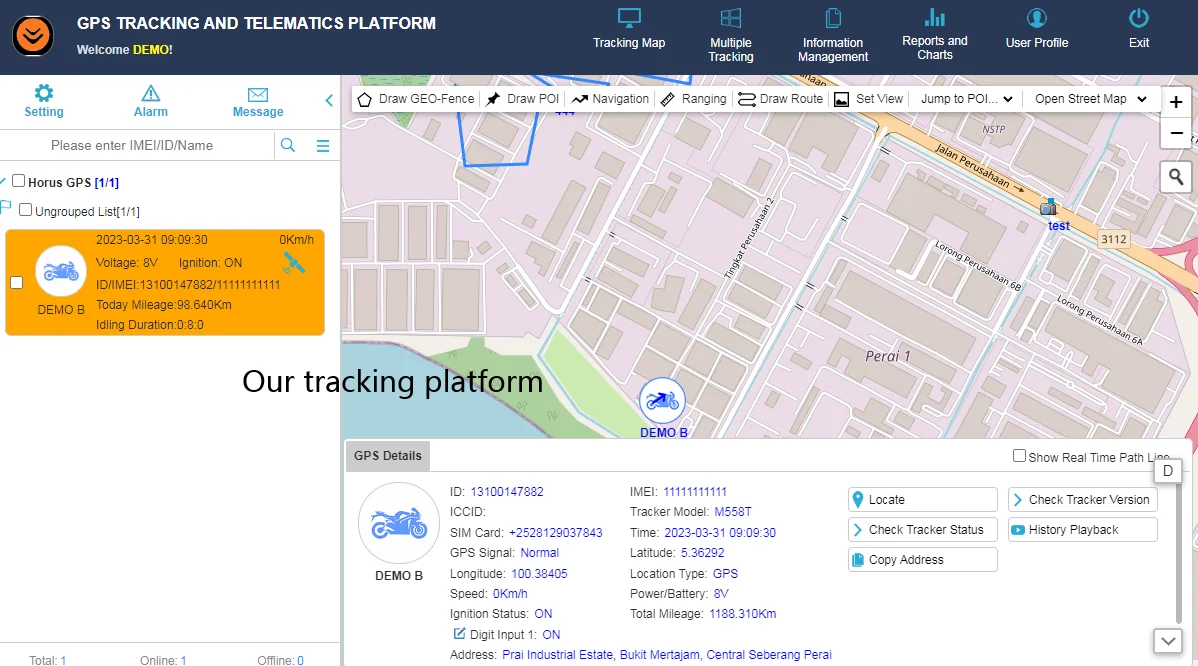Select the DEMO B device checkbox

click(16, 283)
